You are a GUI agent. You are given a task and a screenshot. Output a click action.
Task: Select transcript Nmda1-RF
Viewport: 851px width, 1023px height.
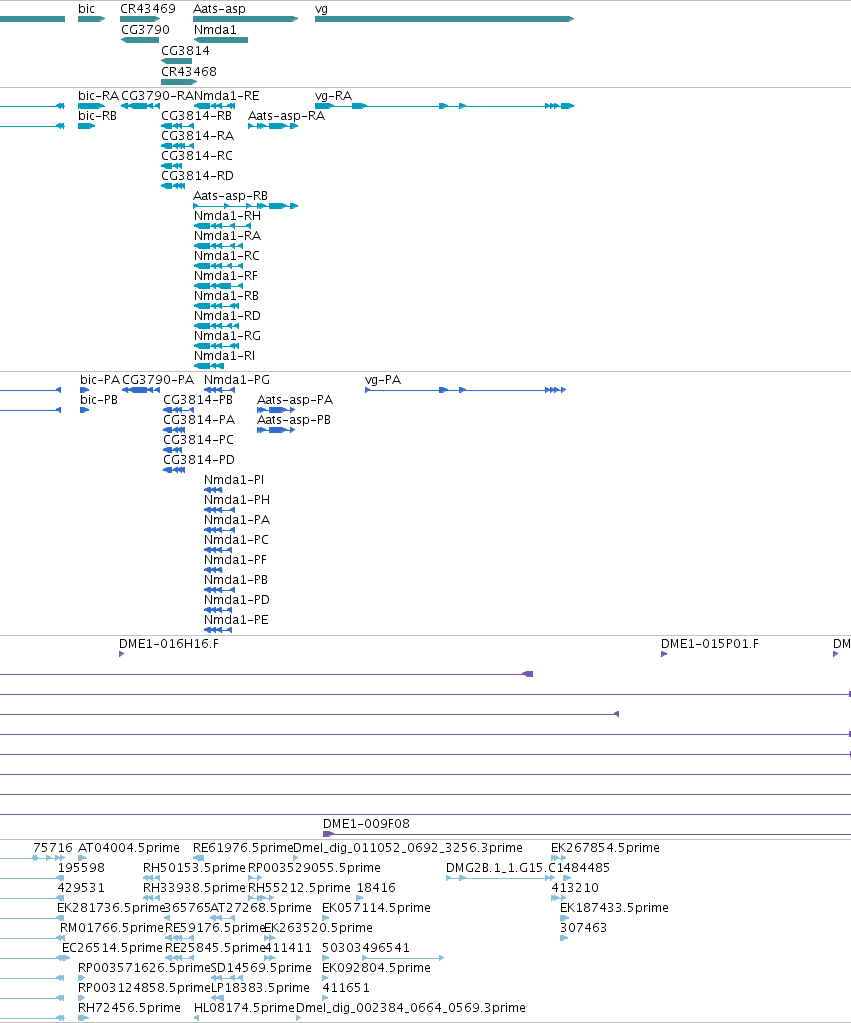(219, 286)
